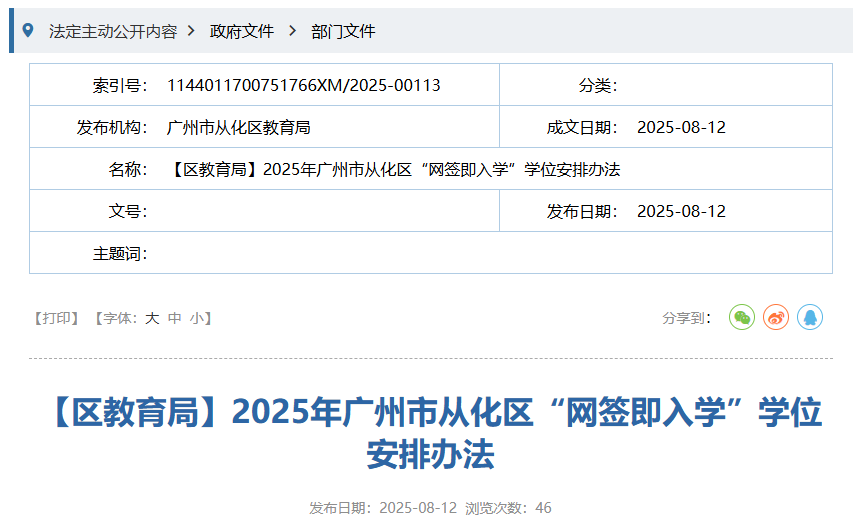Click the 分享到 label
The height and width of the screenshot is (526, 864).
pyautogui.click(x=687, y=318)
